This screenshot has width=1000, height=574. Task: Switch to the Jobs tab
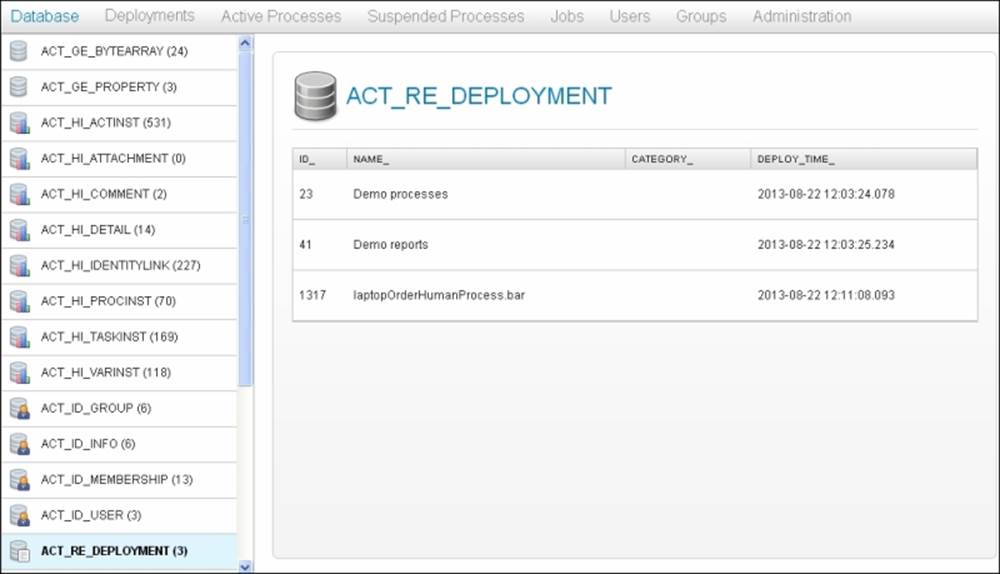pos(567,16)
